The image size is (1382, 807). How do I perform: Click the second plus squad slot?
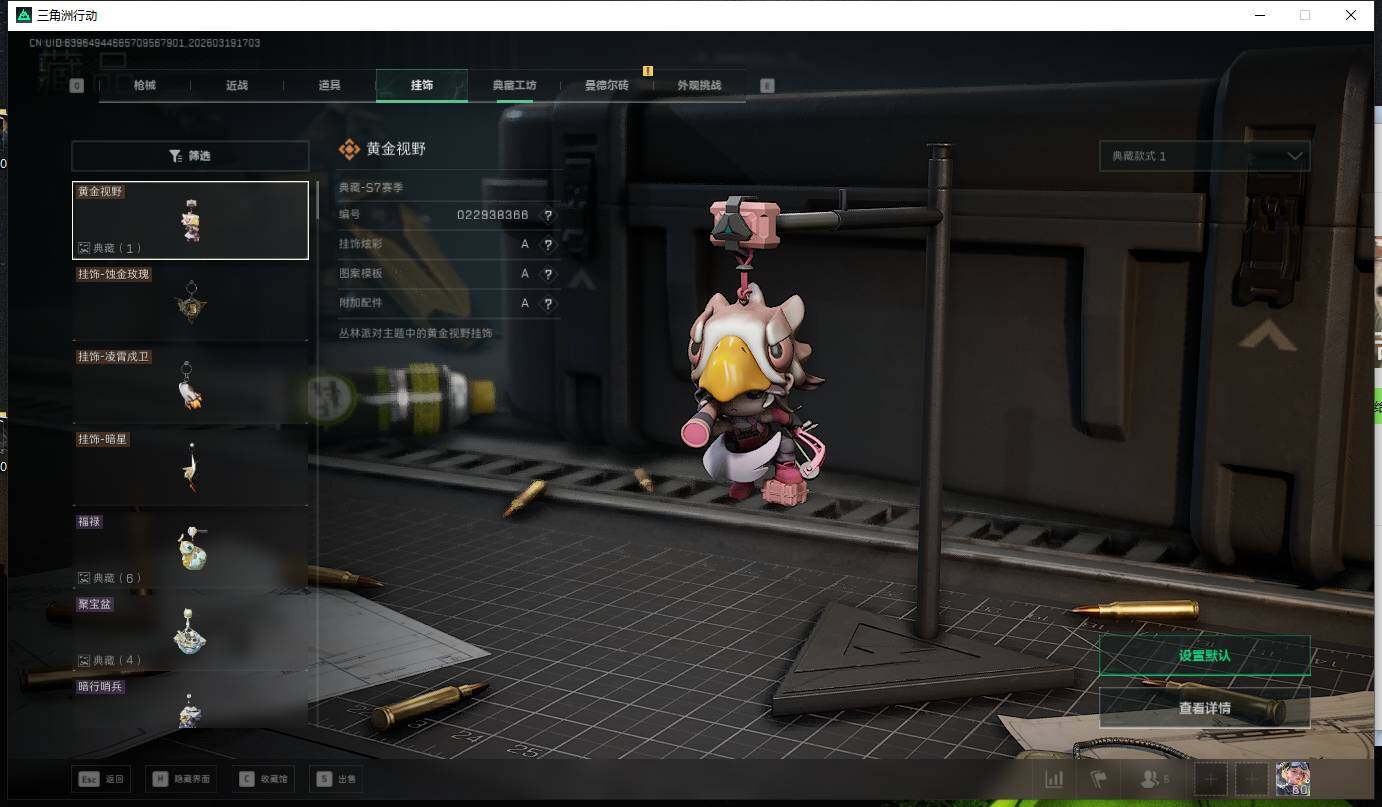coord(1251,779)
